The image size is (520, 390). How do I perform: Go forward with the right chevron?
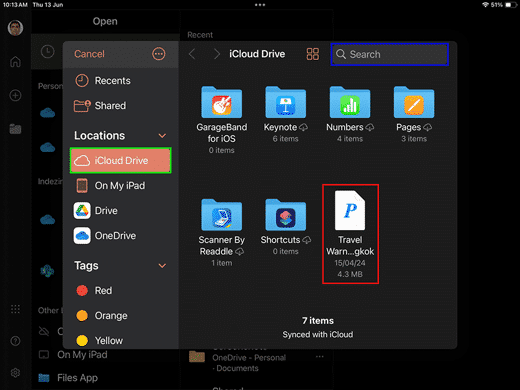click(x=217, y=54)
